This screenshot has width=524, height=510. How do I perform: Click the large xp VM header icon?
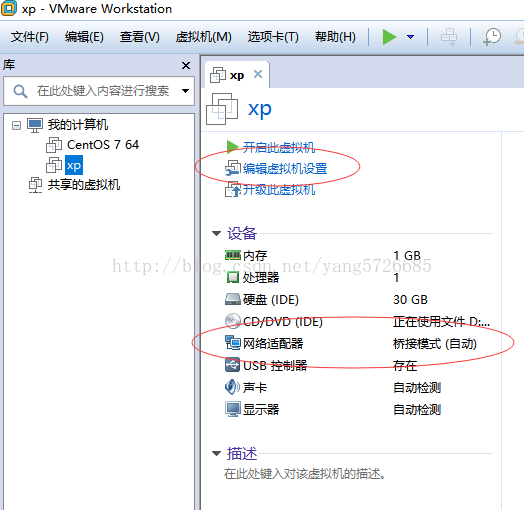[x=222, y=109]
